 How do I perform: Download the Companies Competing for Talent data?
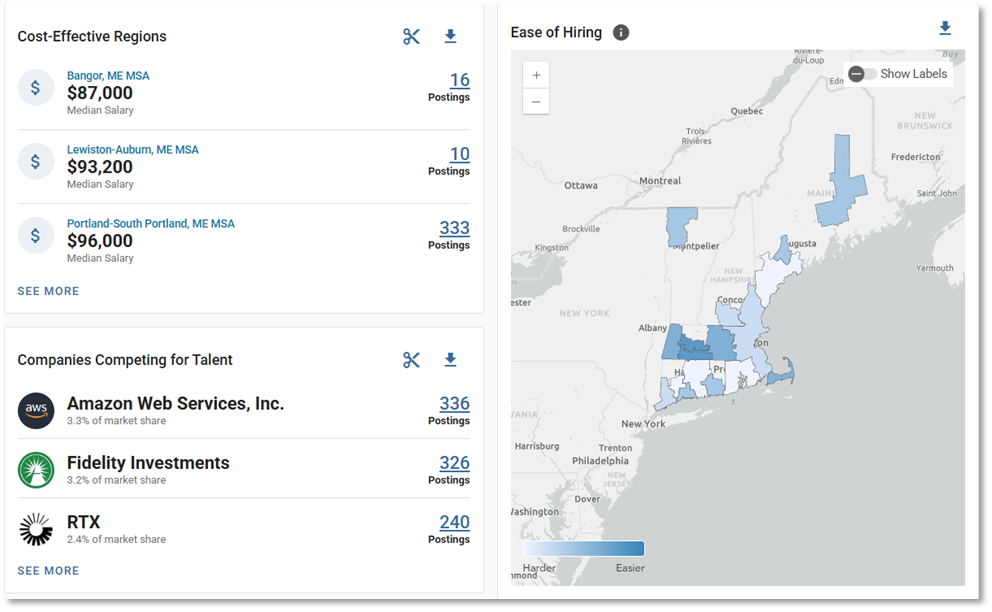click(x=450, y=359)
